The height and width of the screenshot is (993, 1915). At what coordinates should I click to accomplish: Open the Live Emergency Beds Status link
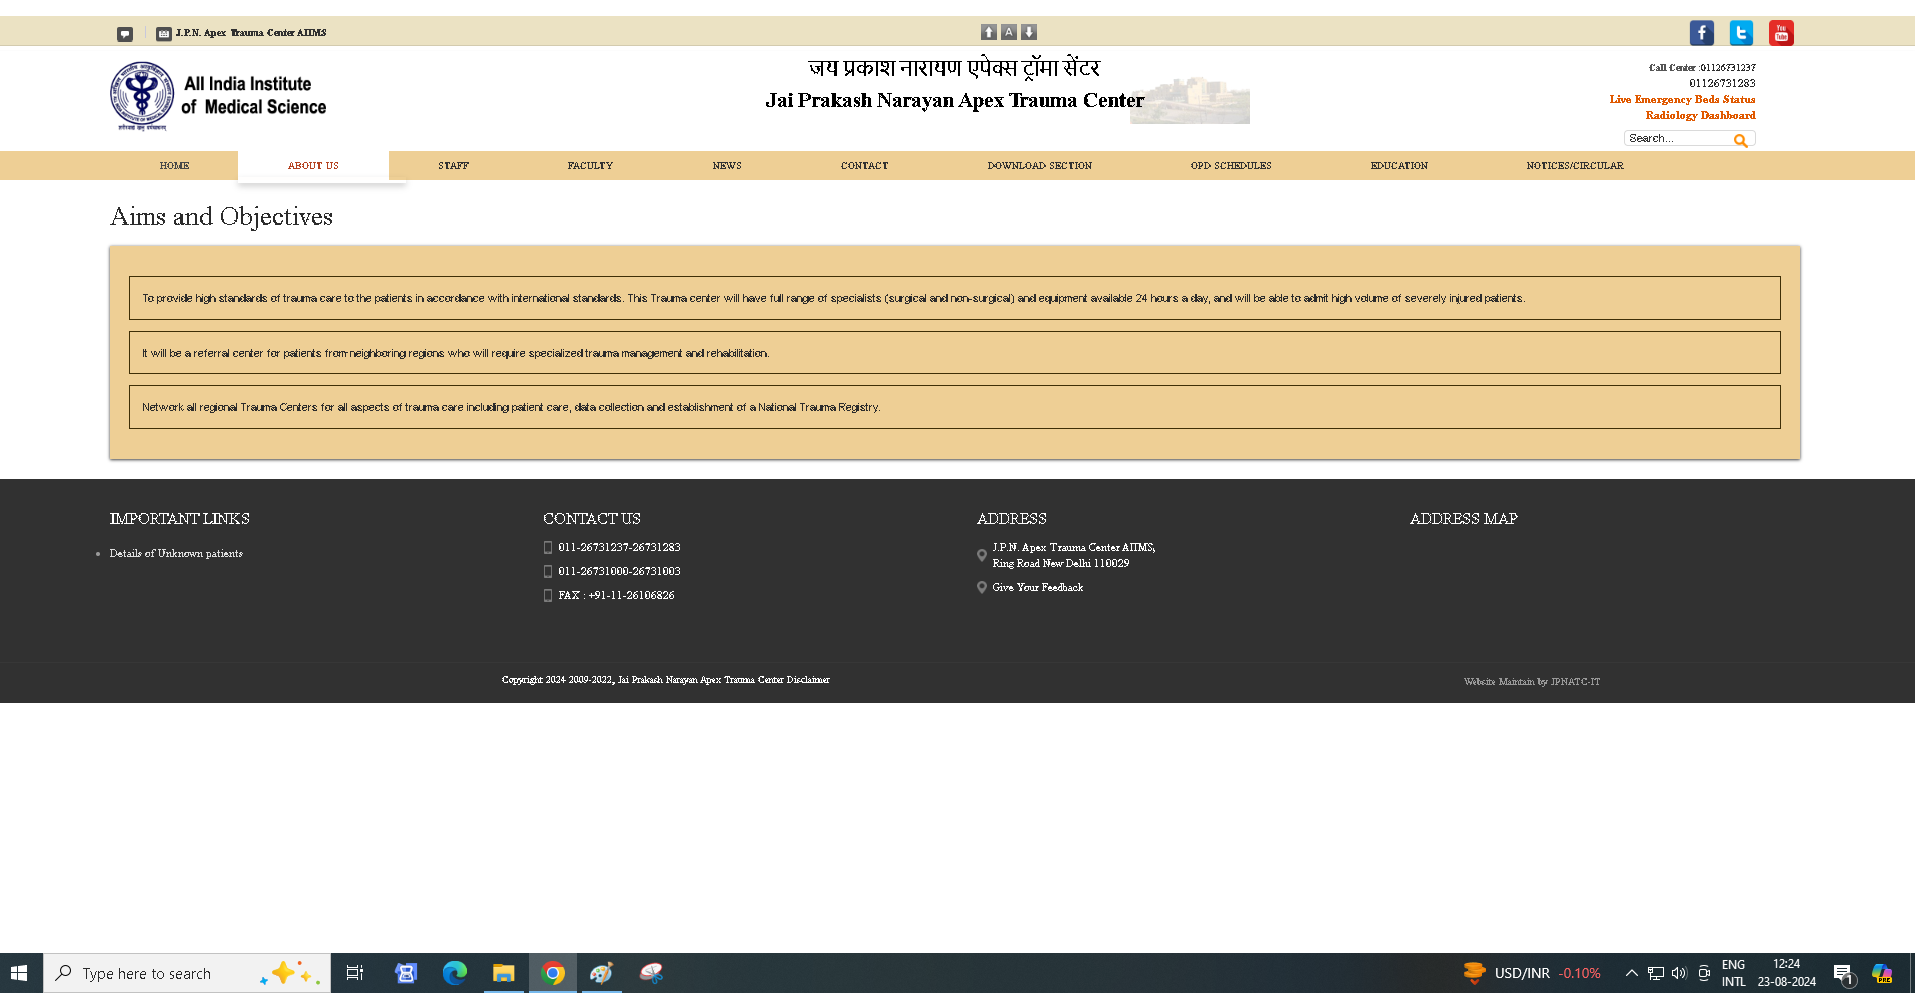[x=1682, y=100]
